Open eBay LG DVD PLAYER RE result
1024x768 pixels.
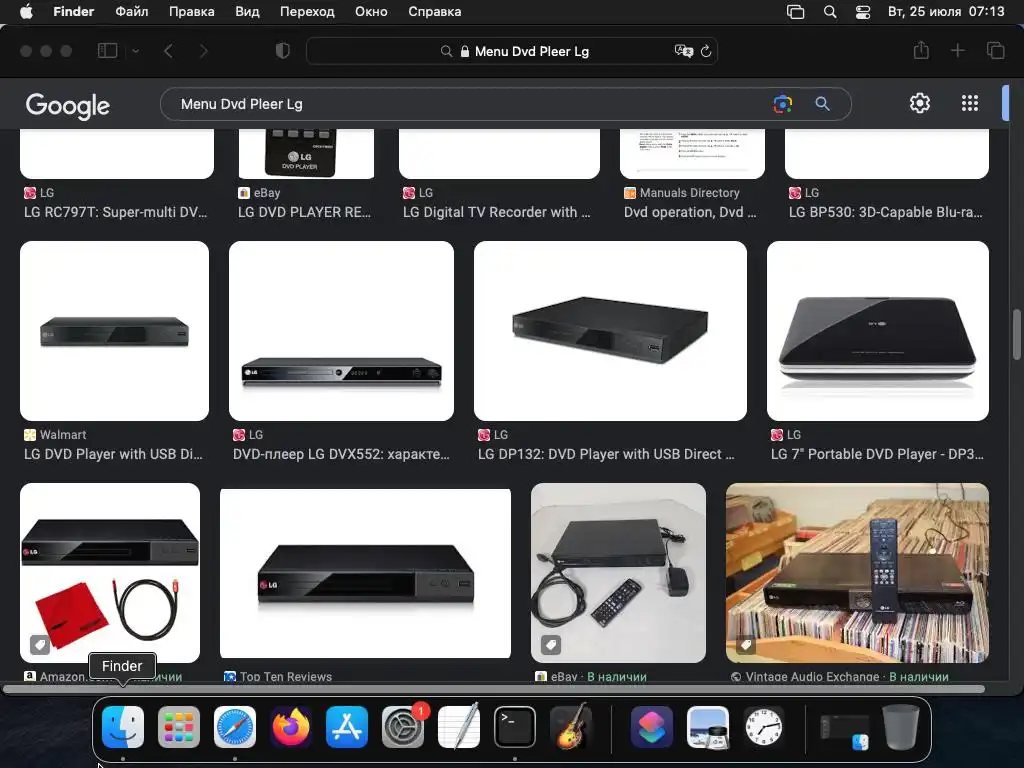pyautogui.click(x=304, y=212)
